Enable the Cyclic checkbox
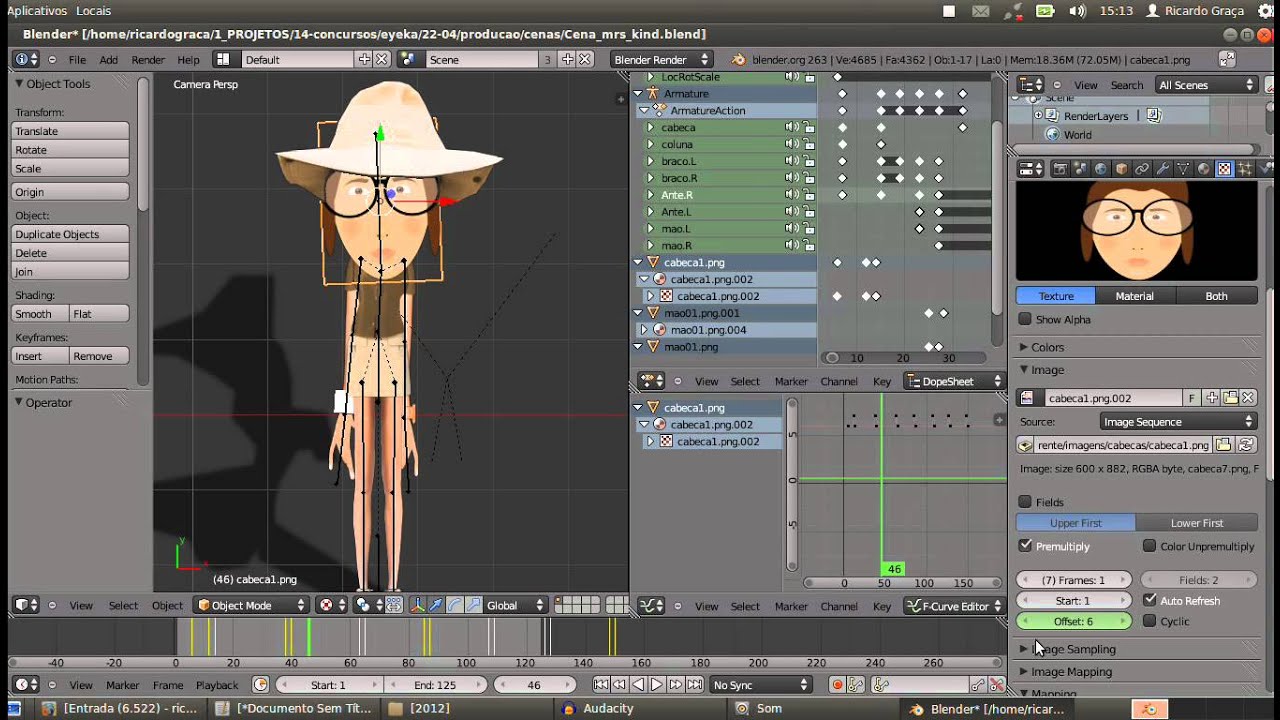 (x=1150, y=621)
